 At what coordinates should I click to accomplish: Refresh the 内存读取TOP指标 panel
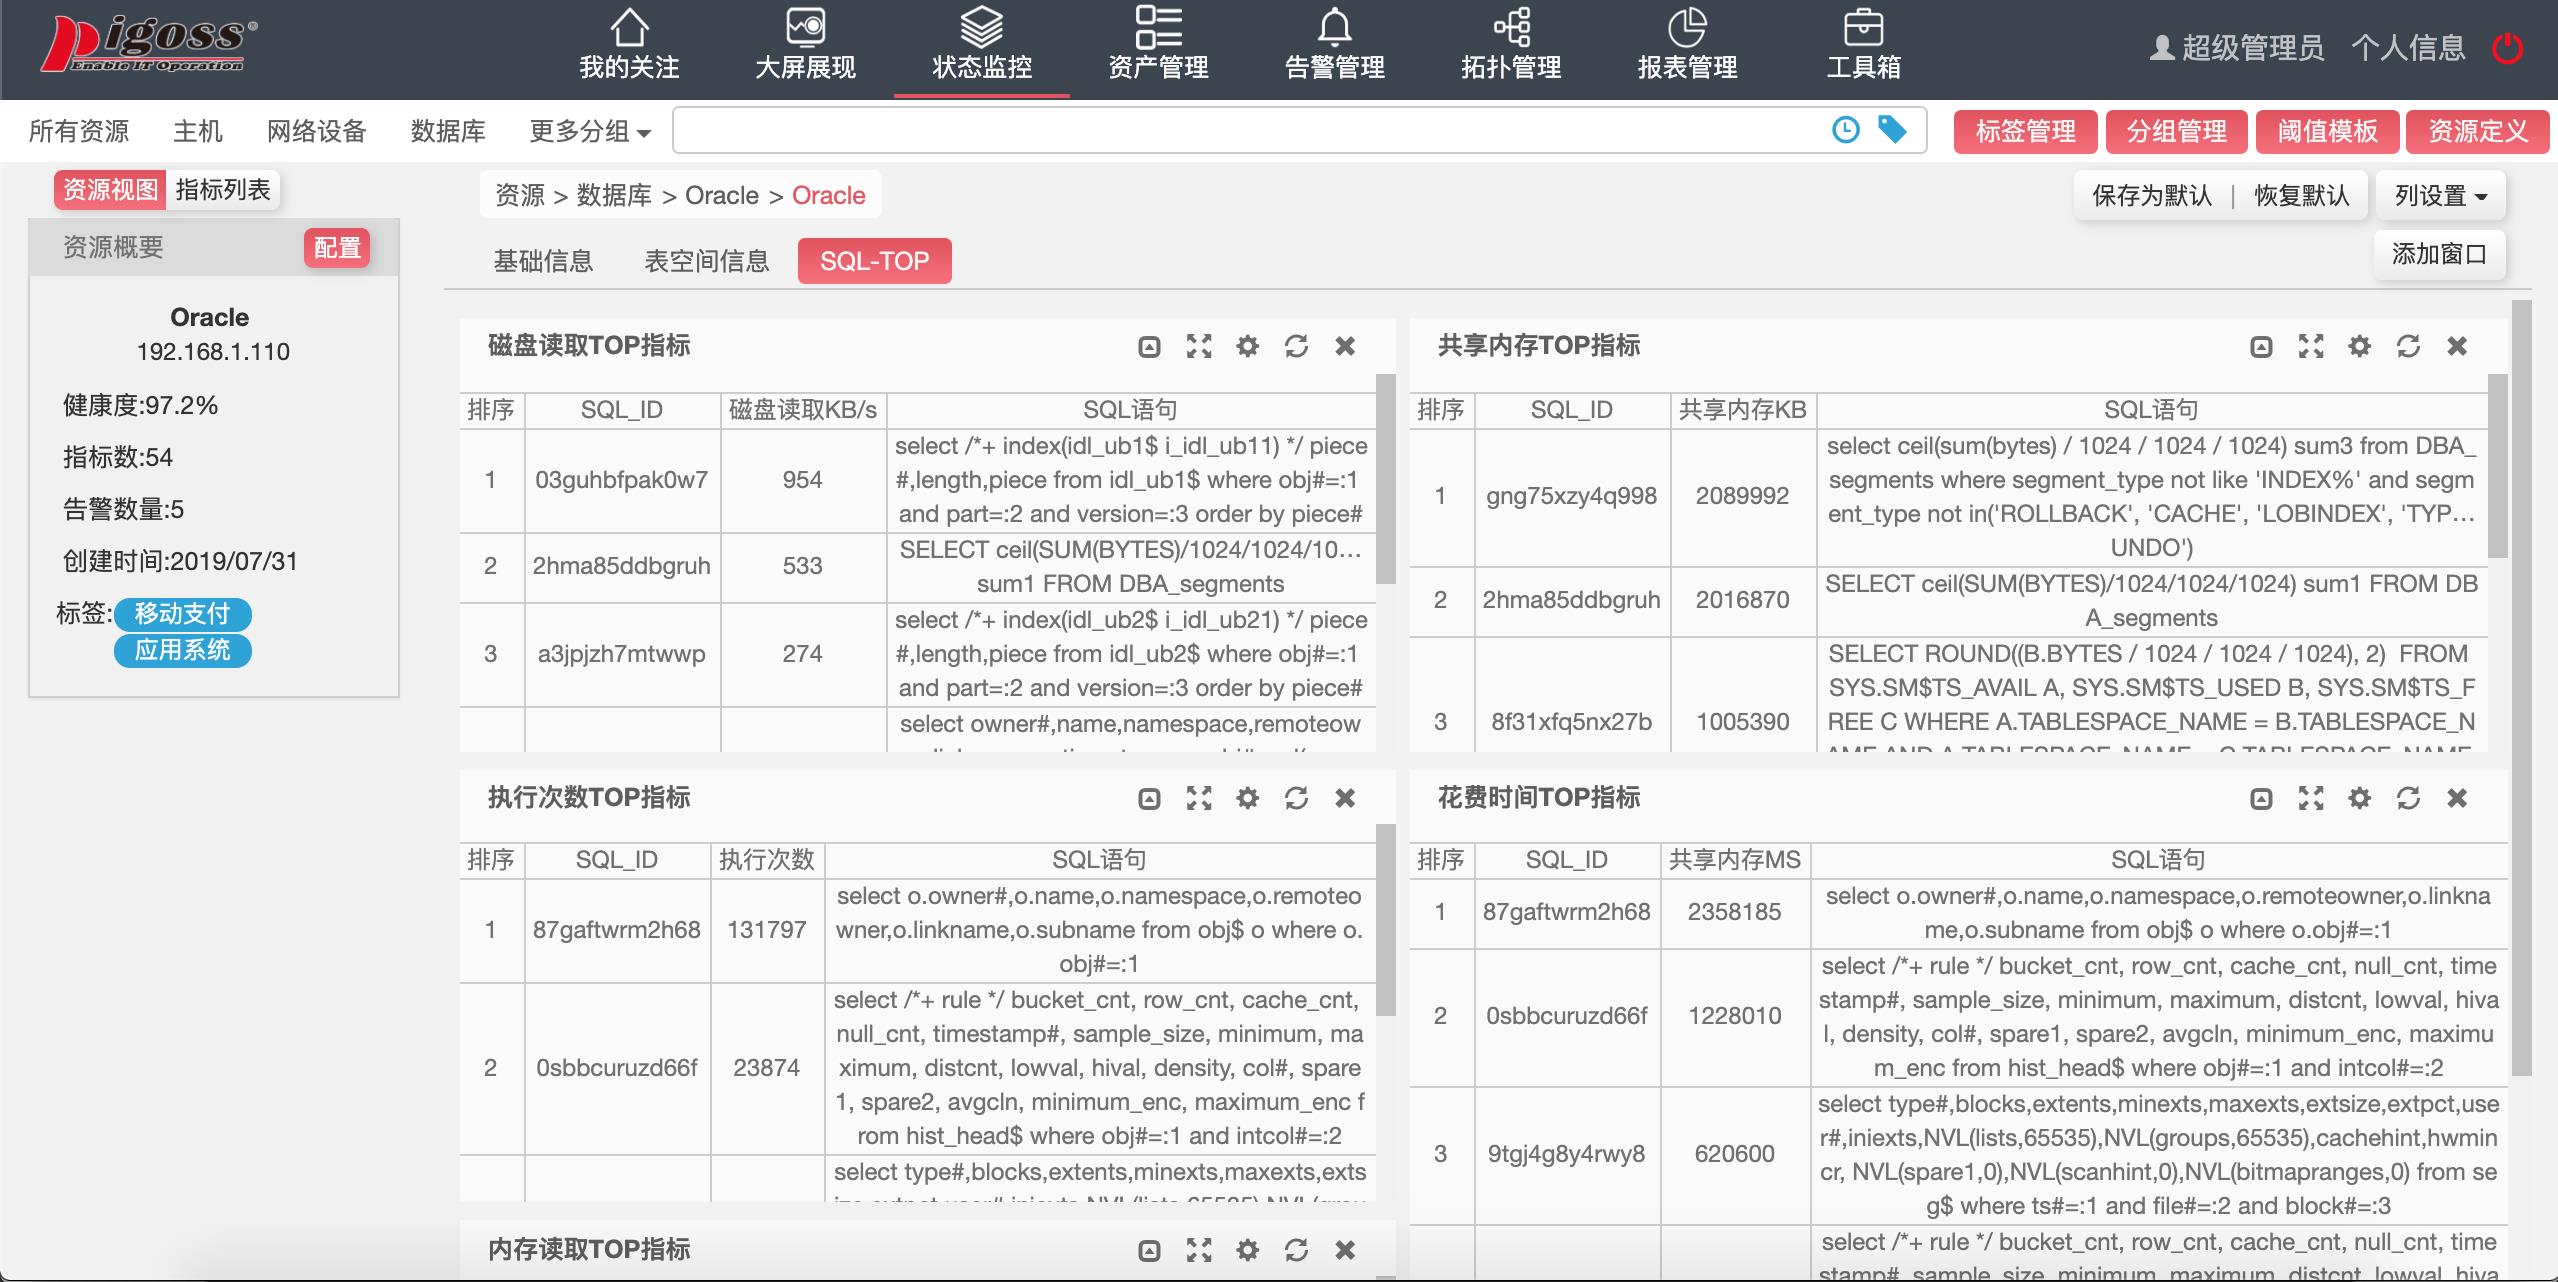coord(1296,1250)
